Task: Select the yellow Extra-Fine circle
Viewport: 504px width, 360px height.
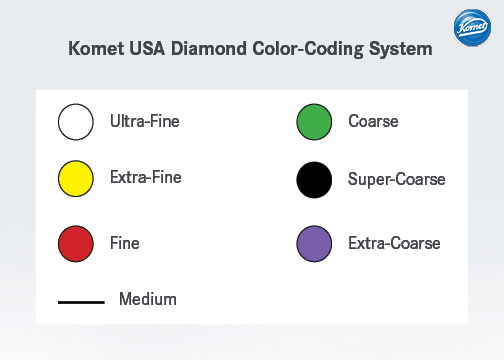Action: tap(76, 178)
